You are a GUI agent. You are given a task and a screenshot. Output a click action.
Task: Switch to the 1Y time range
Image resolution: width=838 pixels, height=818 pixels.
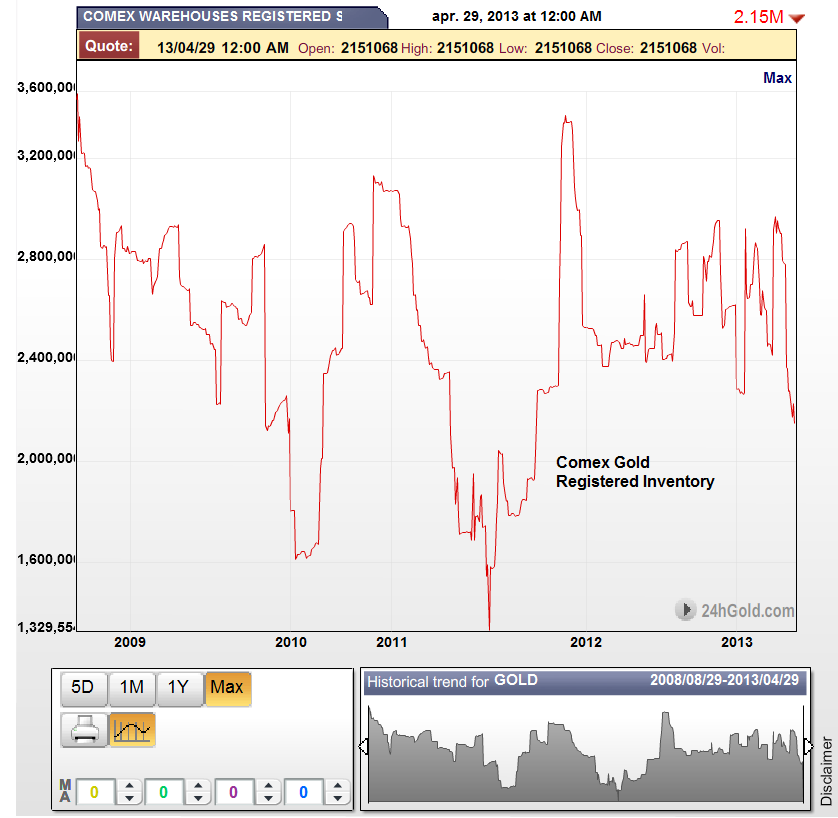click(179, 687)
